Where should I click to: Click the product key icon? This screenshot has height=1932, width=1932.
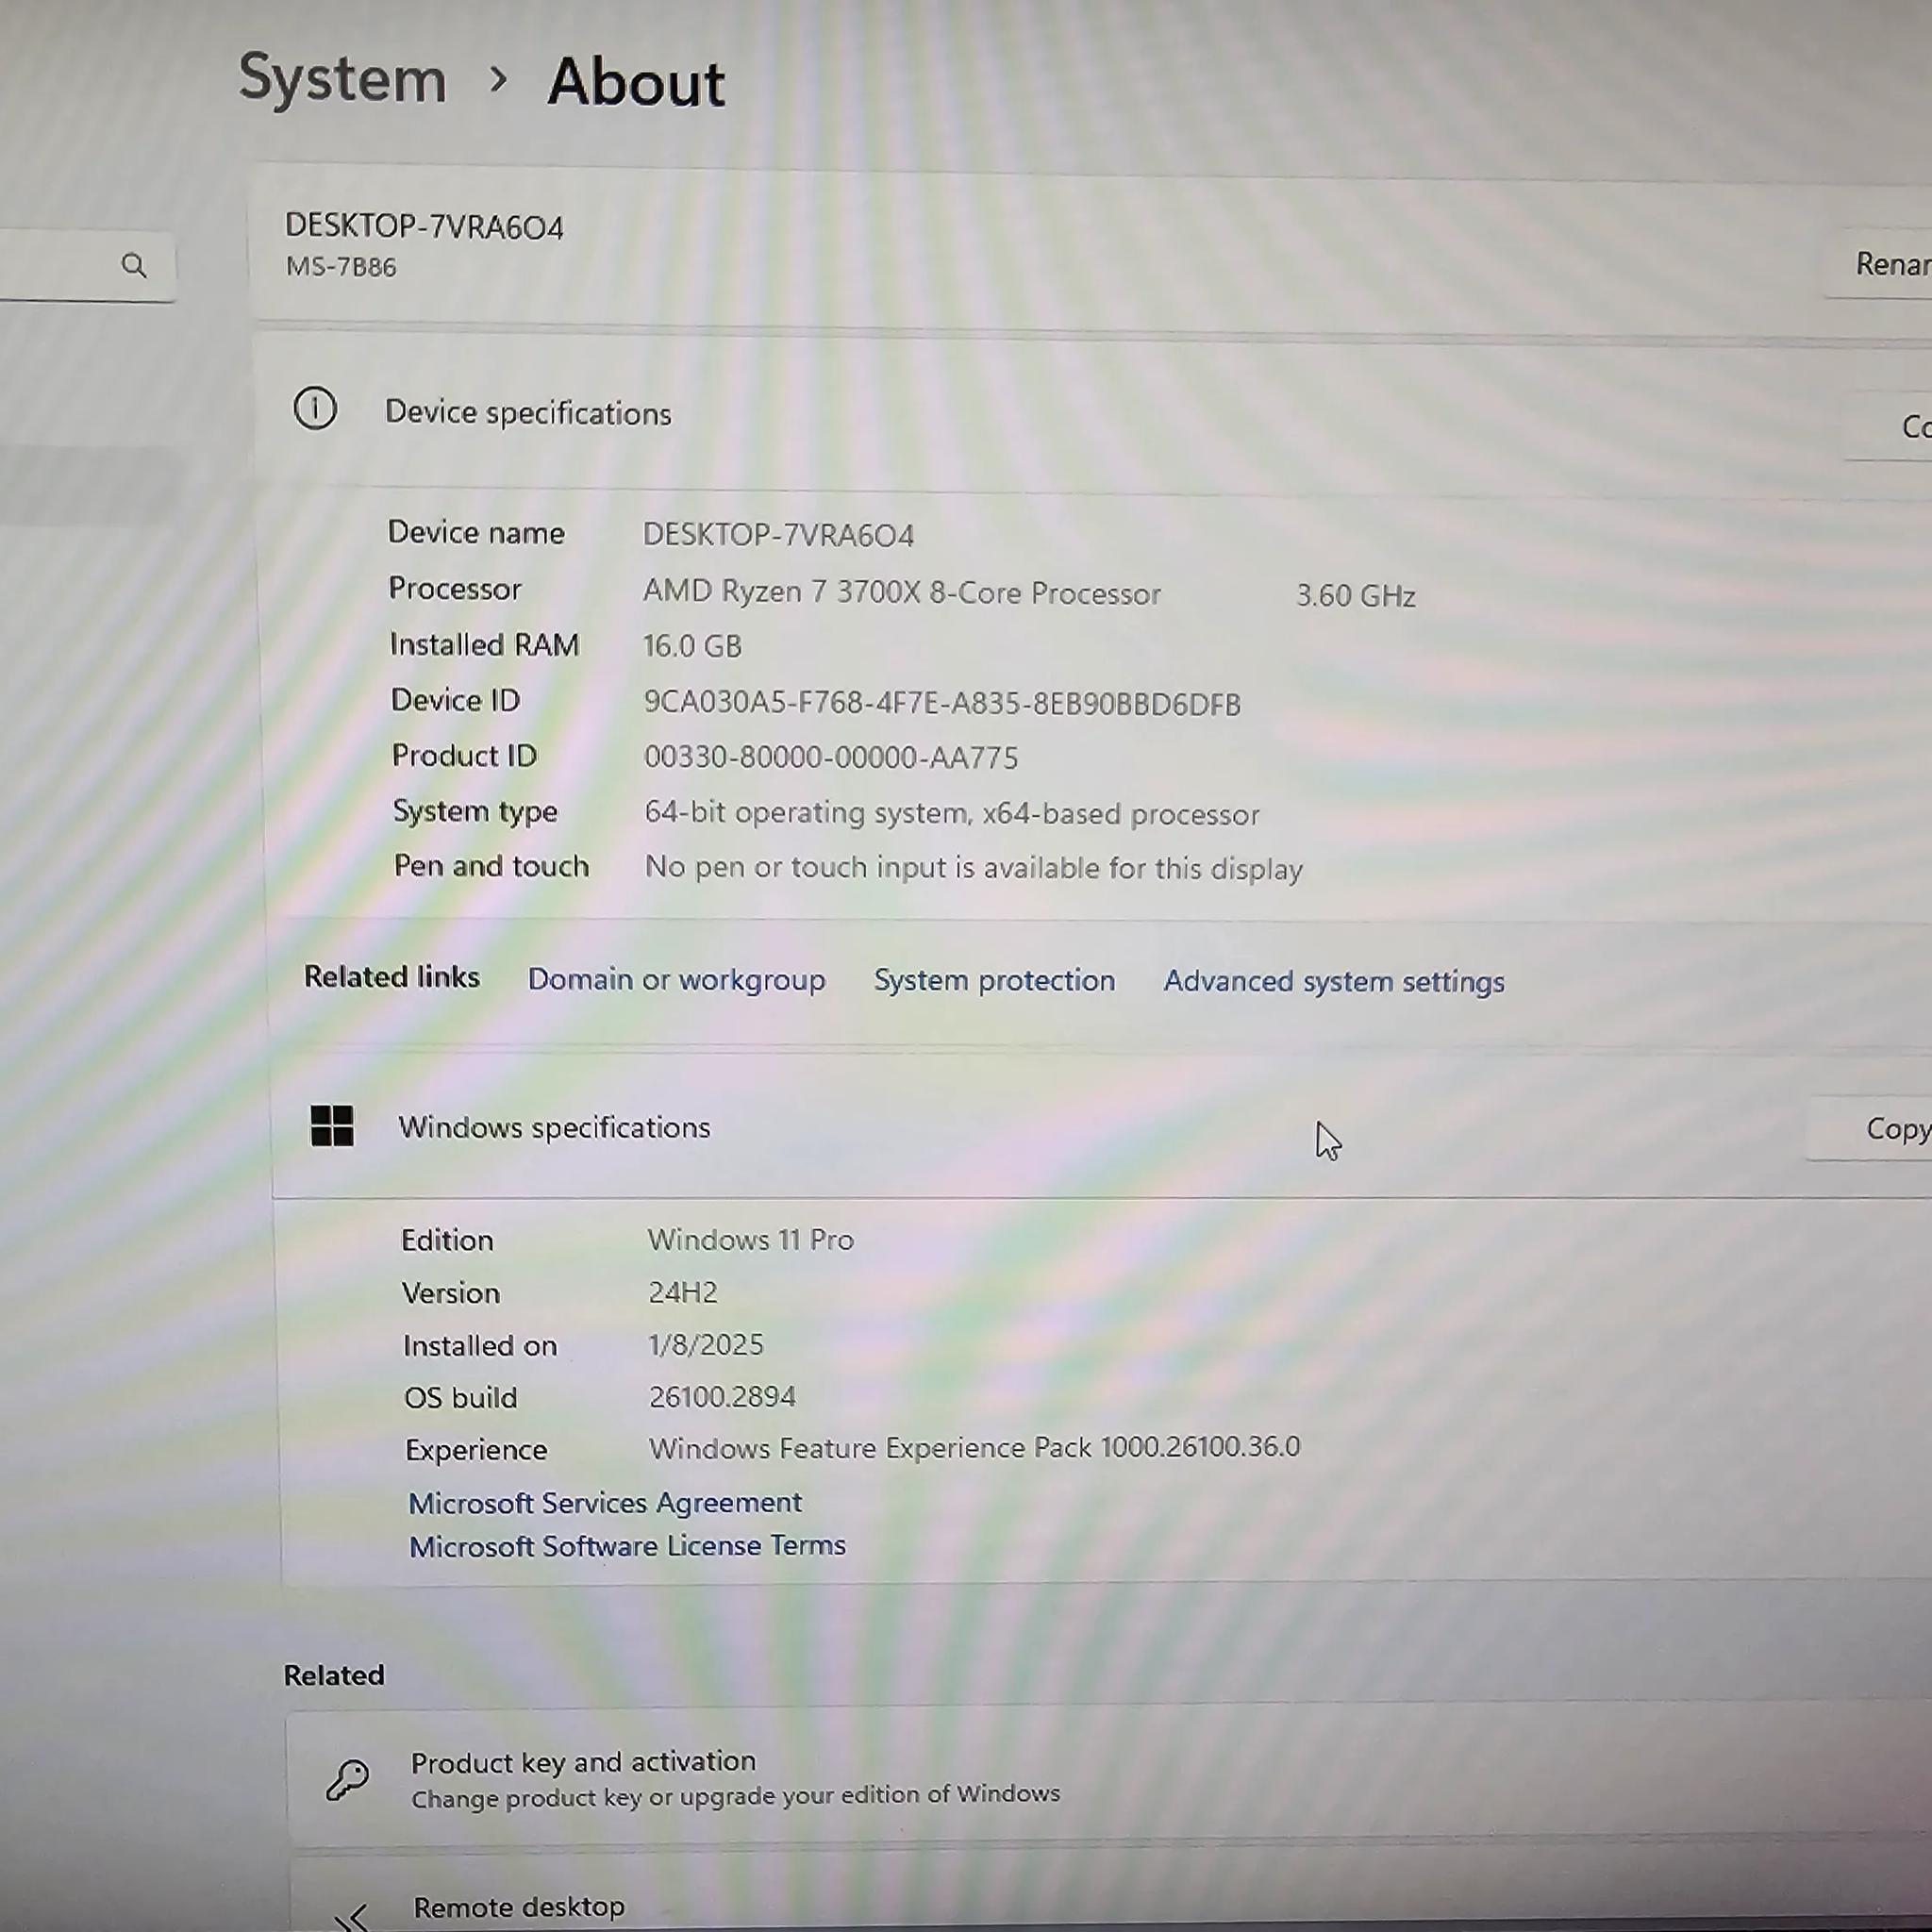click(348, 1781)
